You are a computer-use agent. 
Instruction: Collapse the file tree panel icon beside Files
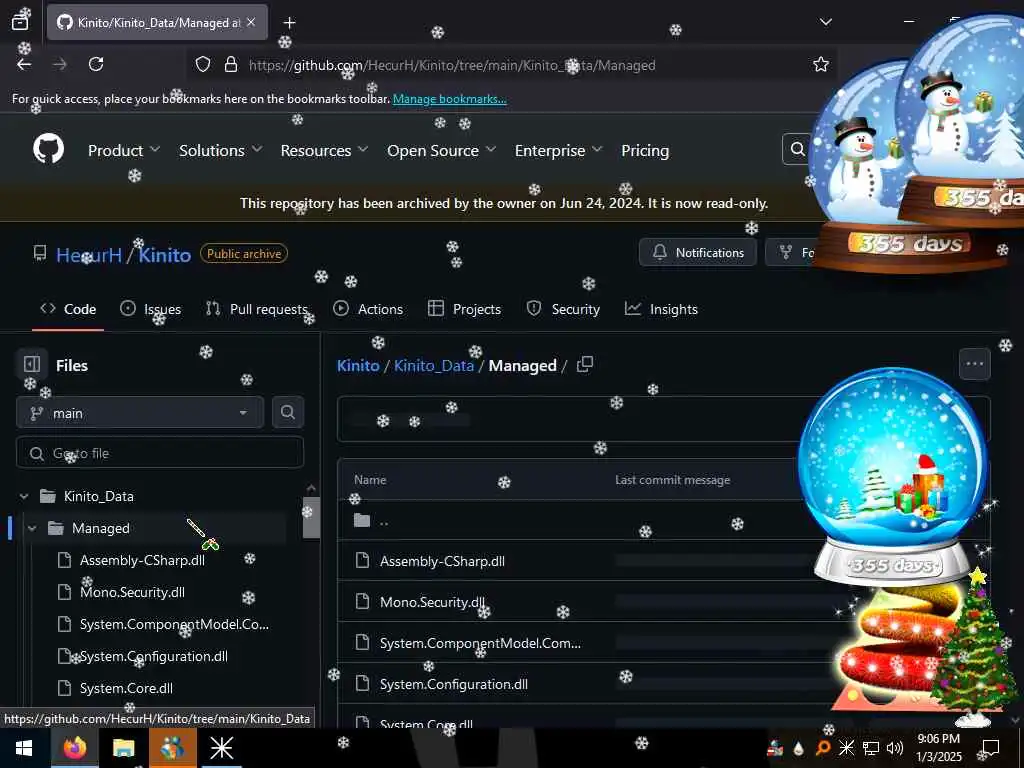31,364
